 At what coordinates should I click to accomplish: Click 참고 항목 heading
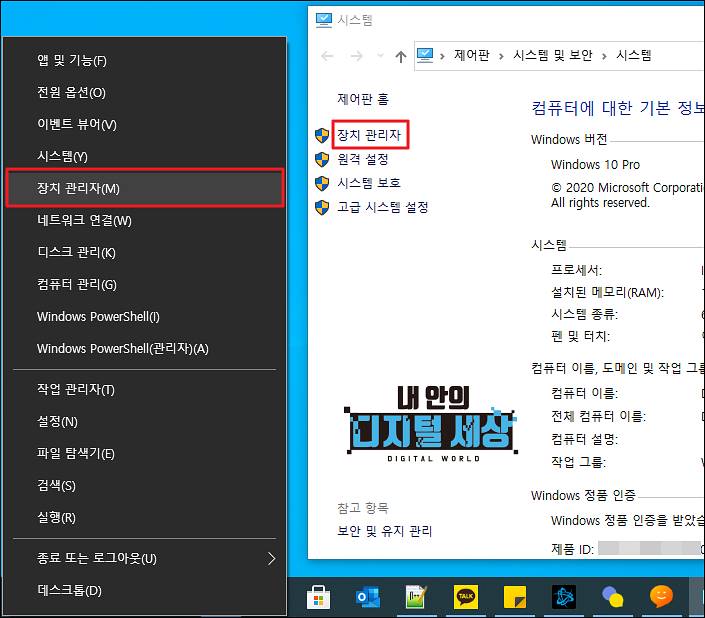pyautogui.click(x=363, y=508)
